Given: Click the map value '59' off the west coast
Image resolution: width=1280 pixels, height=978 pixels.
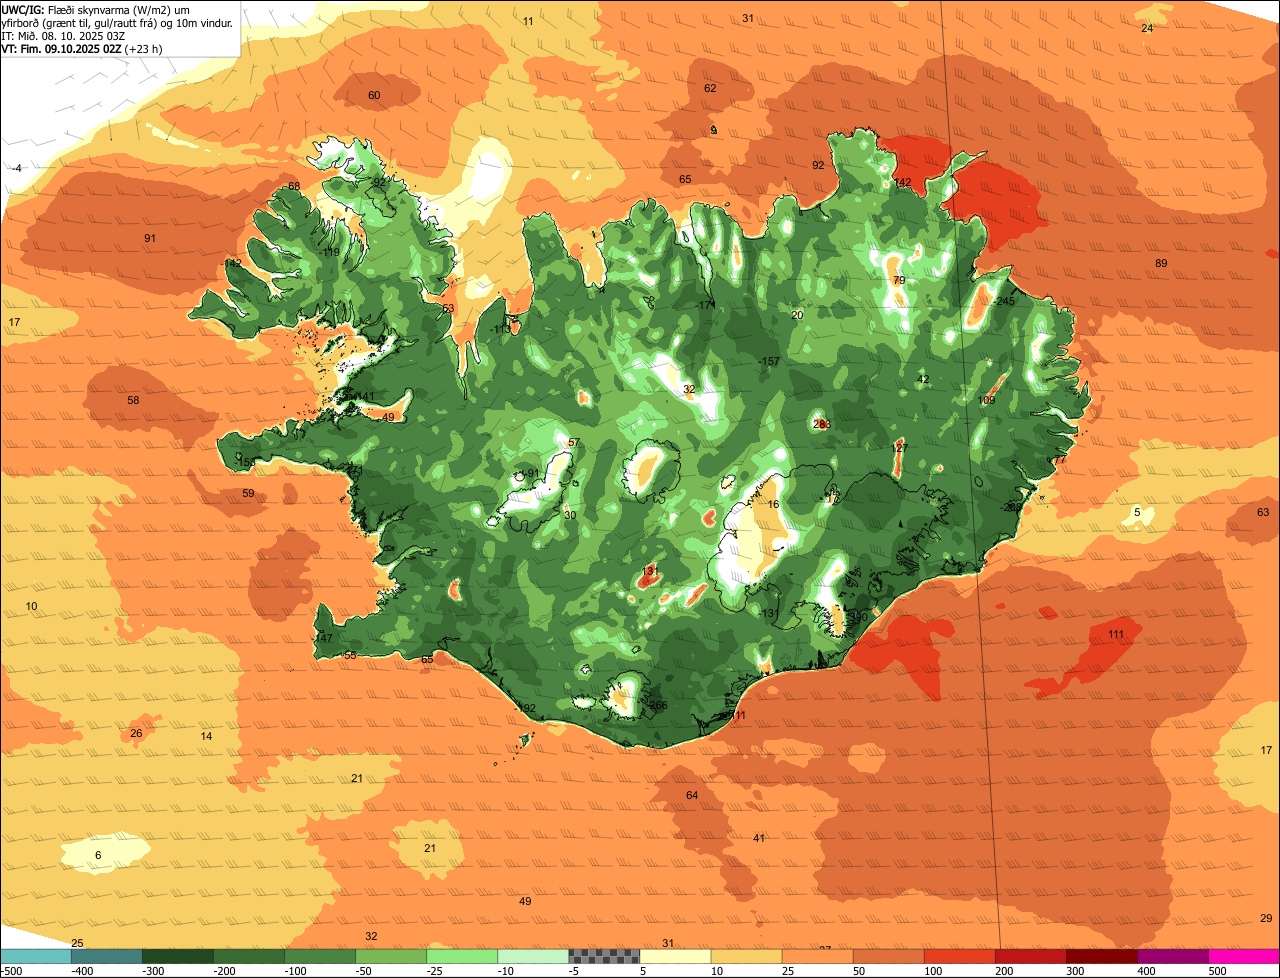Looking at the screenshot, I should tap(248, 493).
